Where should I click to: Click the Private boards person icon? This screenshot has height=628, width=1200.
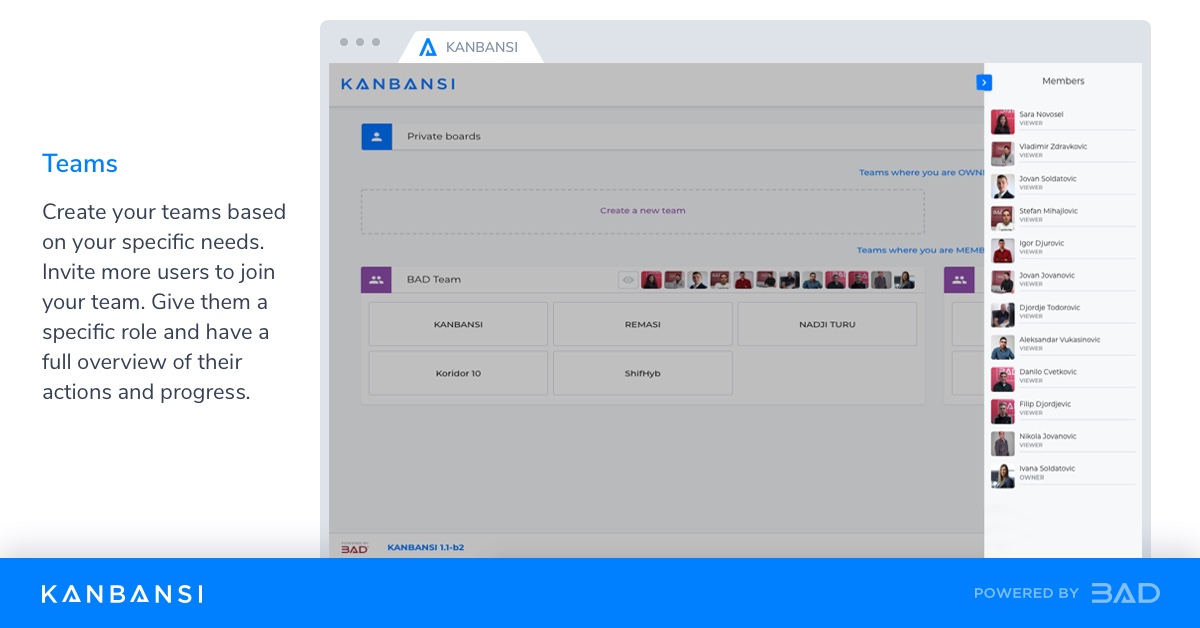pyautogui.click(x=376, y=136)
